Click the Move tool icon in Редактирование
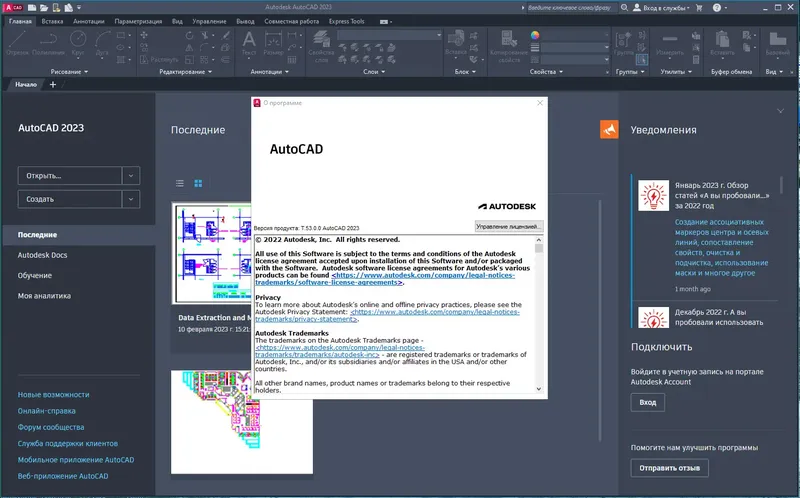Viewport: 800px width, 498px height. [144, 35]
